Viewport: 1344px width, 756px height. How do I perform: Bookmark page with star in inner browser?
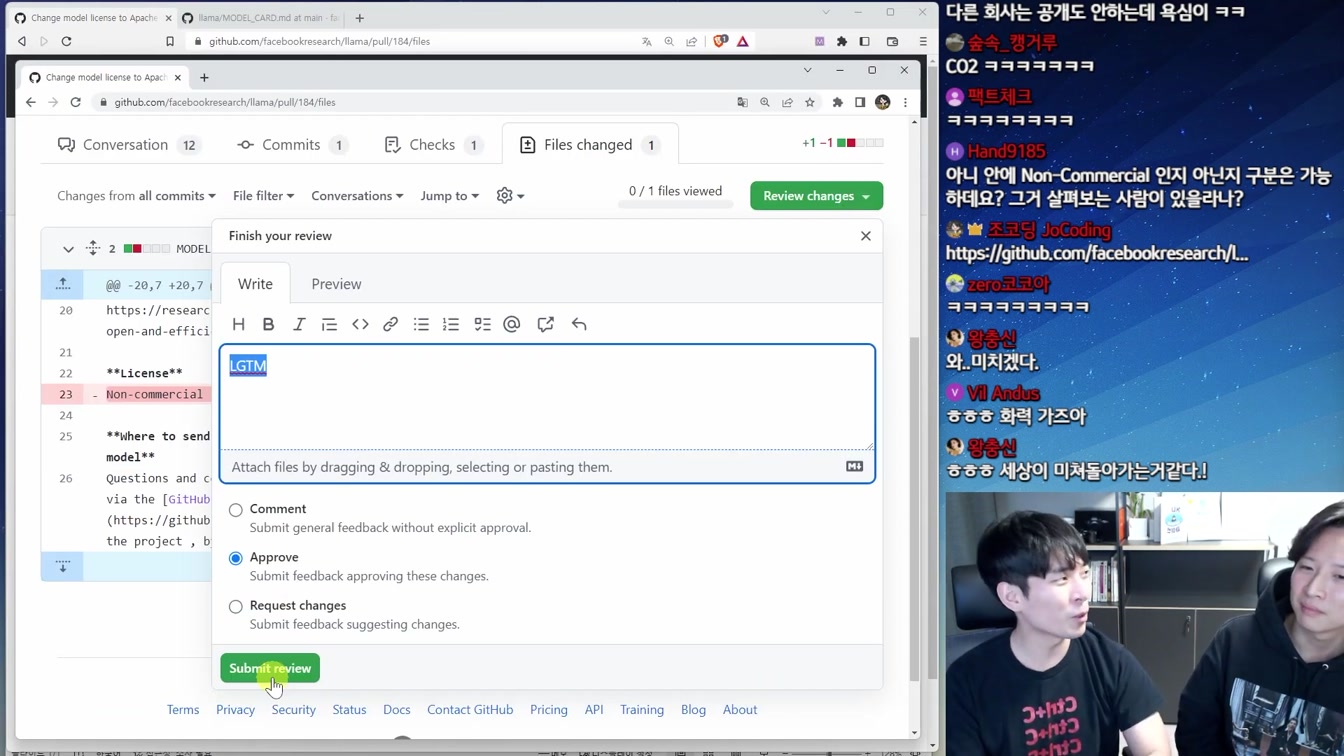tap(810, 102)
